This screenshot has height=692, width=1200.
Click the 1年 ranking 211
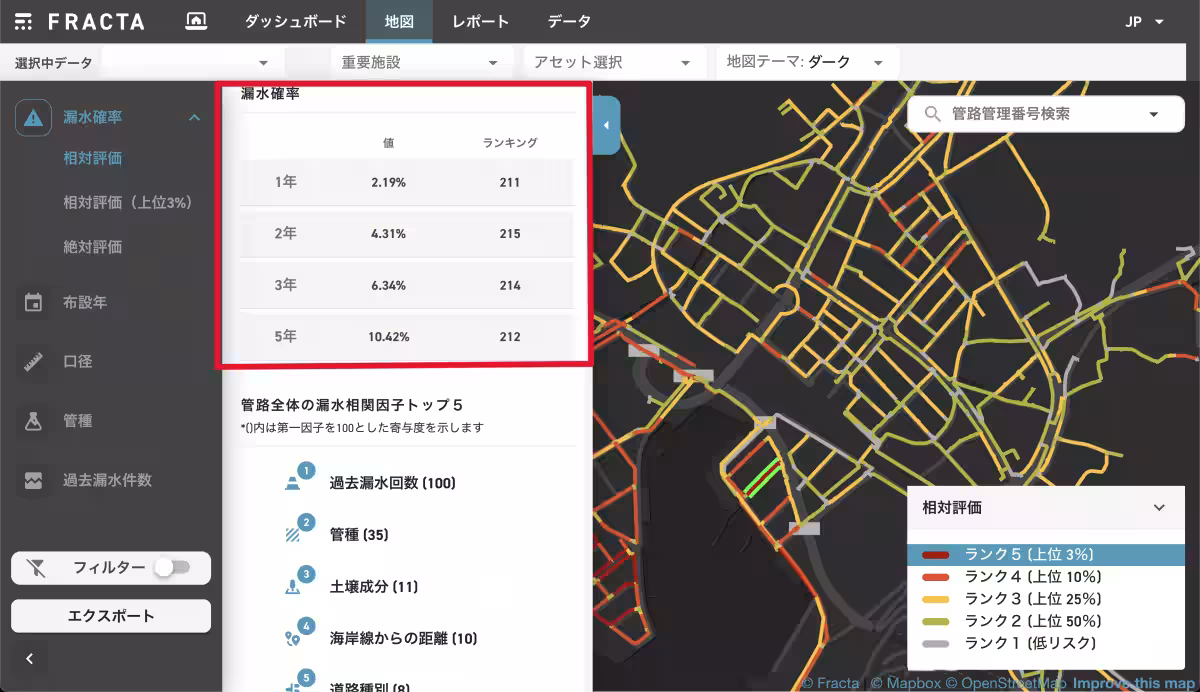(510, 183)
